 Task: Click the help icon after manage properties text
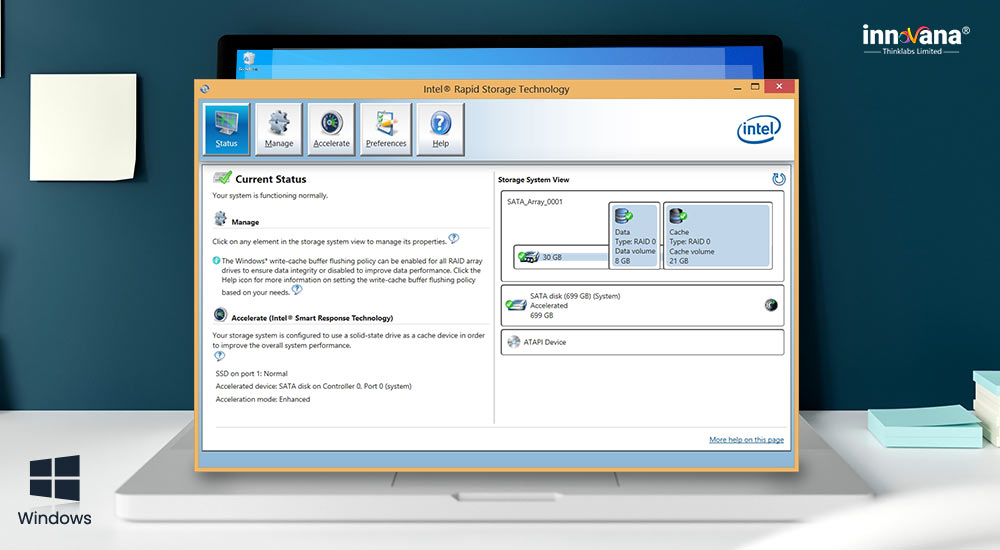453,239
